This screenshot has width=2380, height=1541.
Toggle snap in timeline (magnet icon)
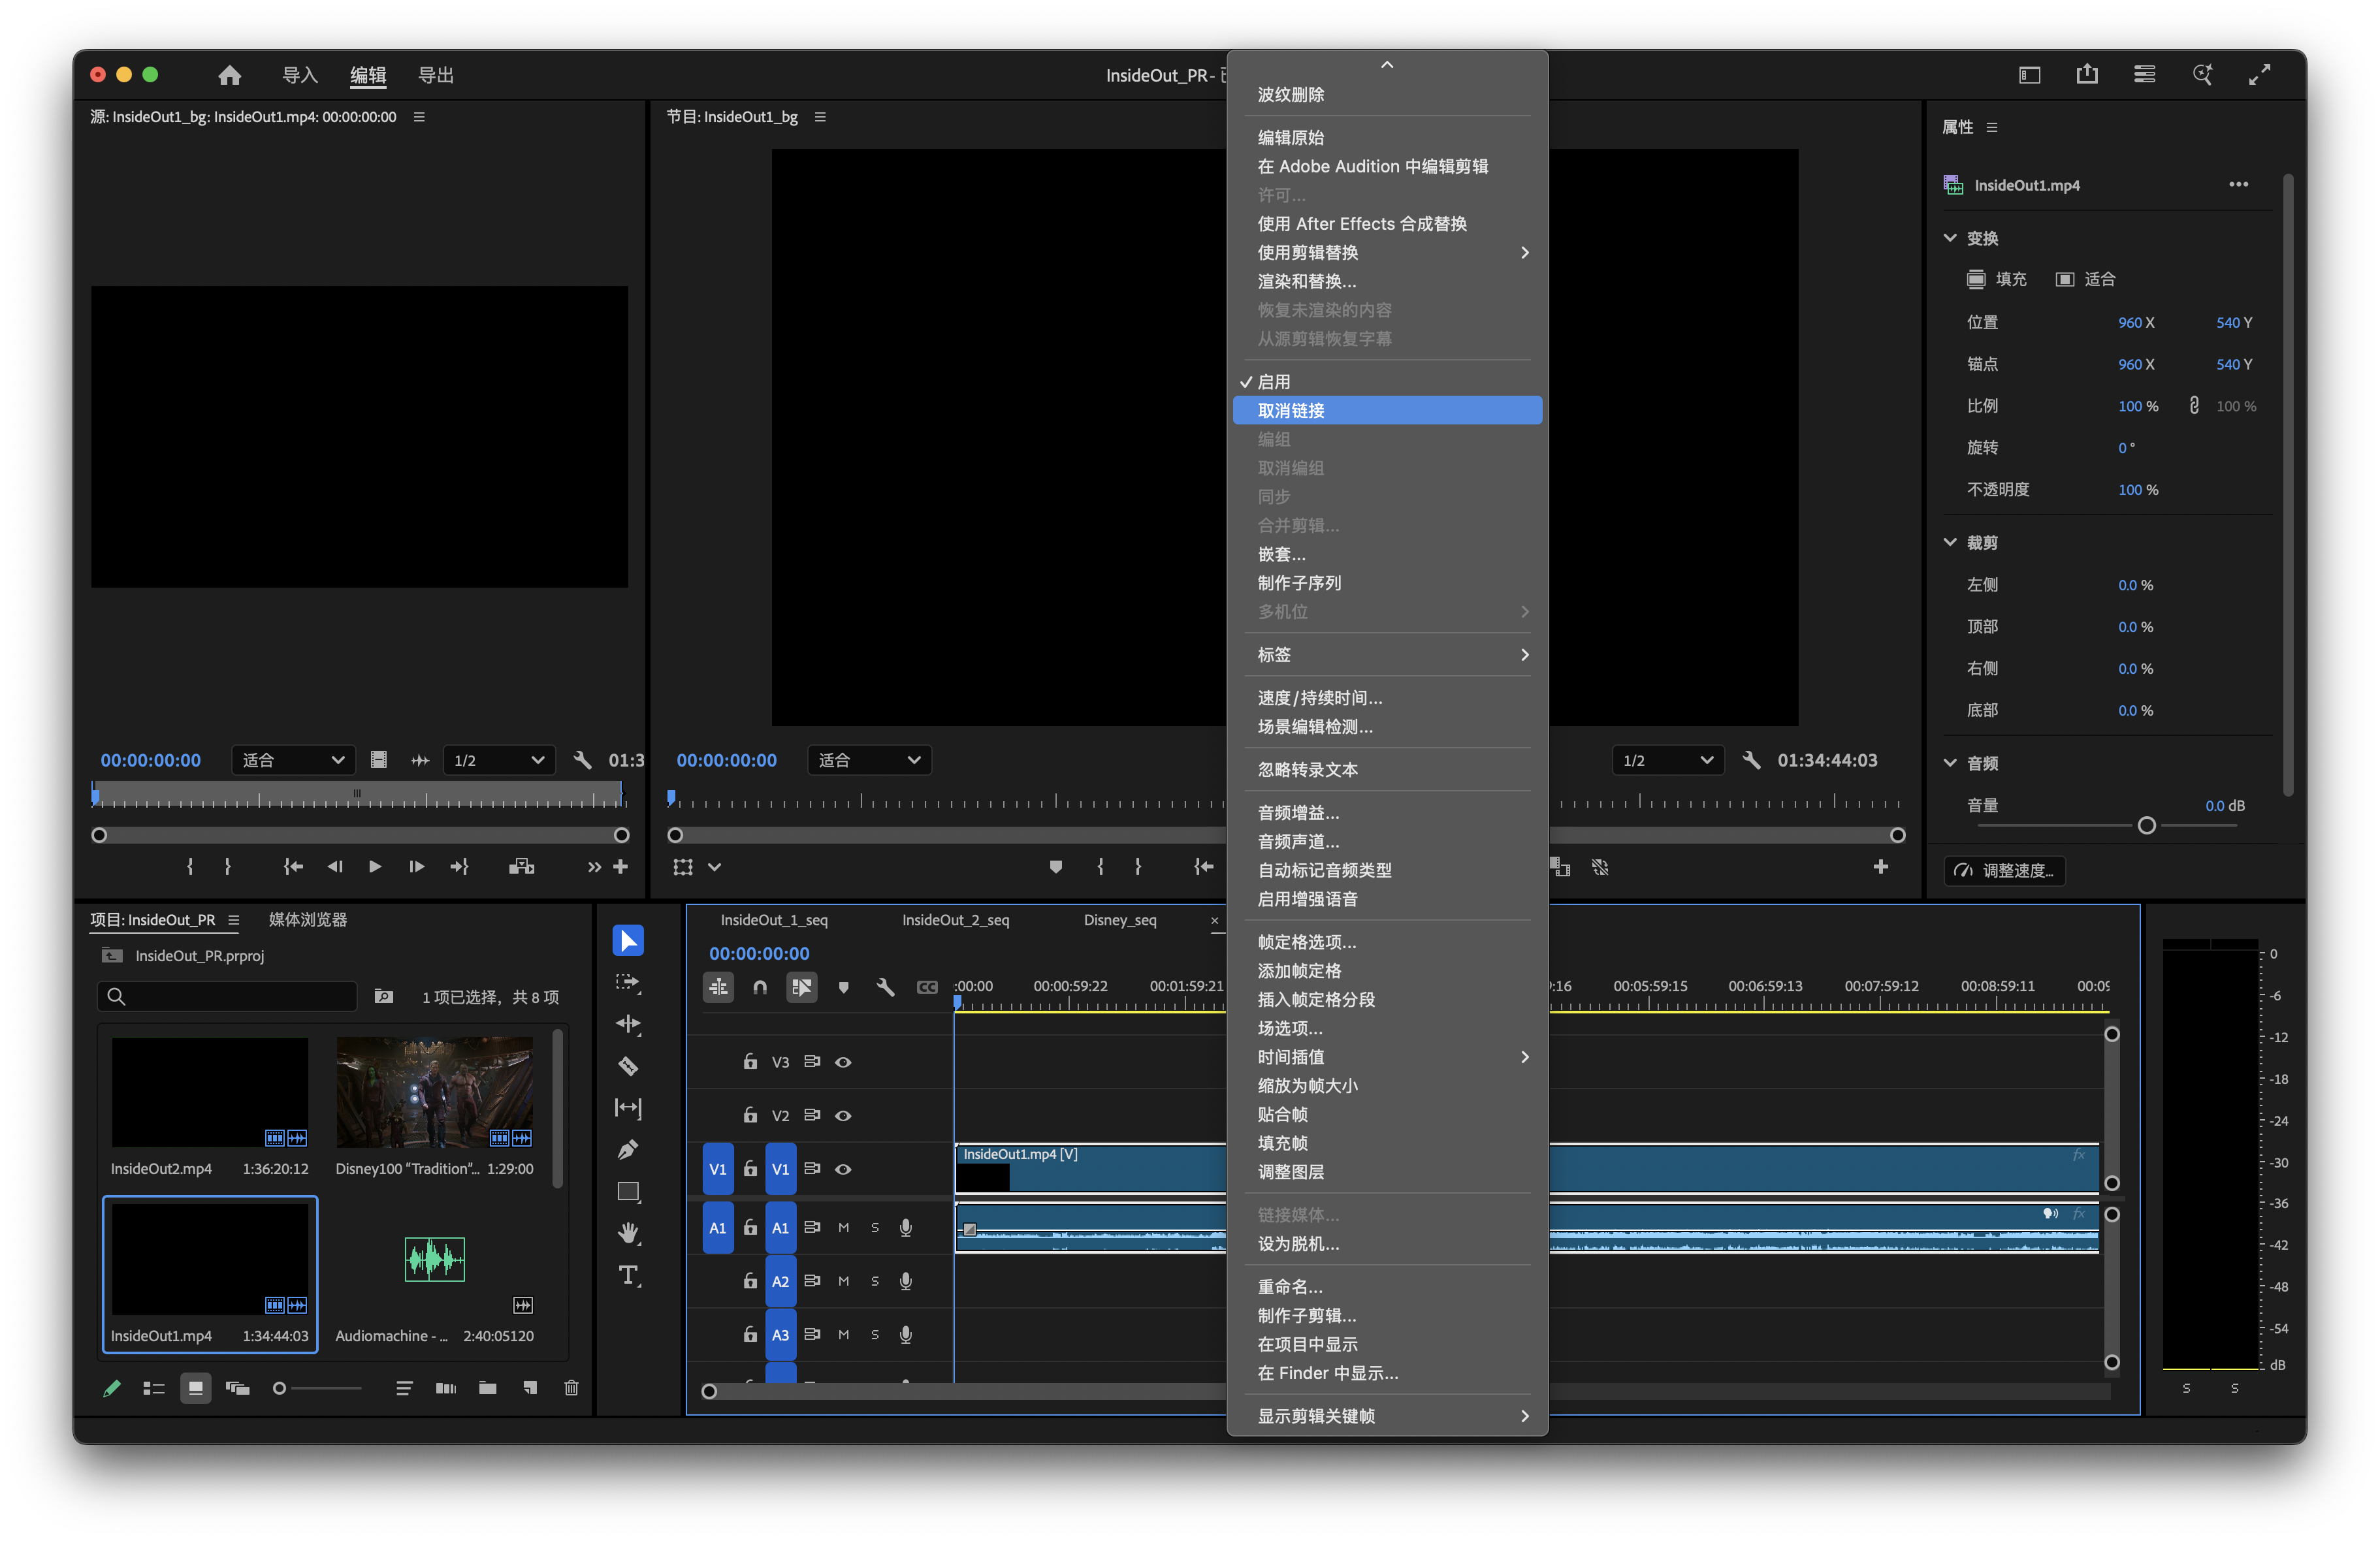[x=760, y=987]
